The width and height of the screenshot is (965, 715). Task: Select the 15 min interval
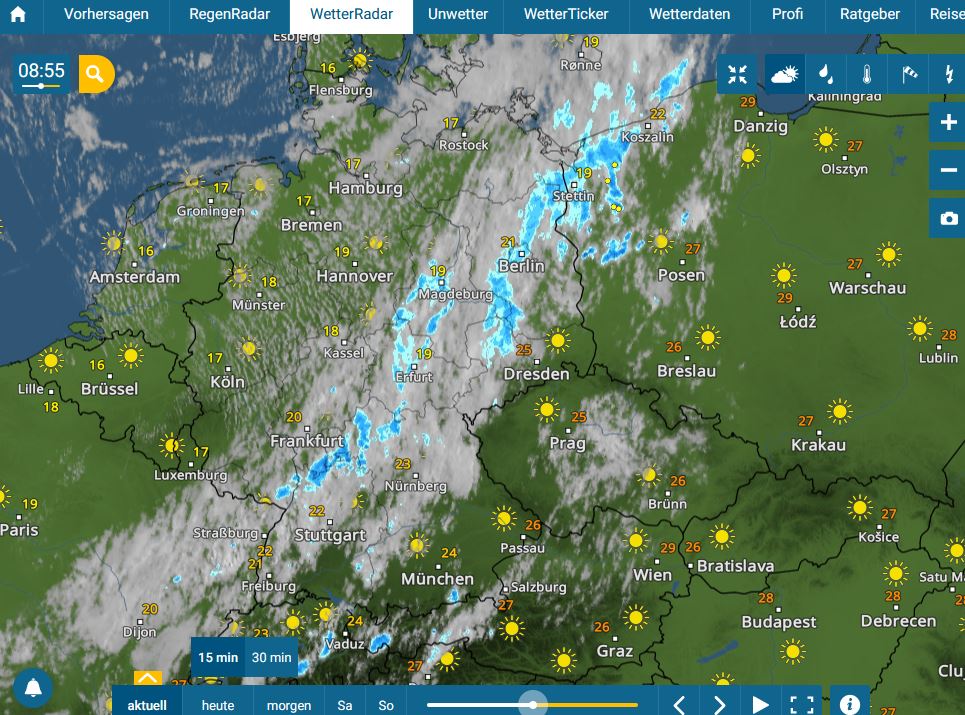[218, 657]
